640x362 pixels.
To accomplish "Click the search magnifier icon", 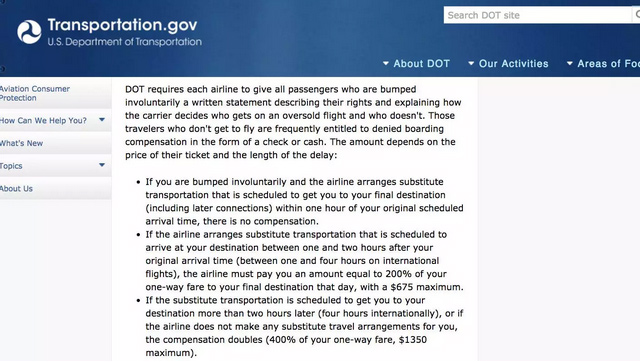I will [x=636, y=15].
